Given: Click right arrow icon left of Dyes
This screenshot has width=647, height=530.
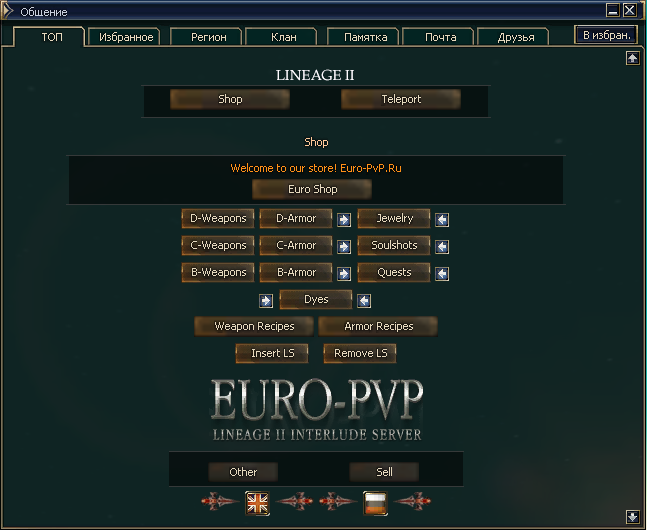Looking at the screenshot, I should 266,301.
